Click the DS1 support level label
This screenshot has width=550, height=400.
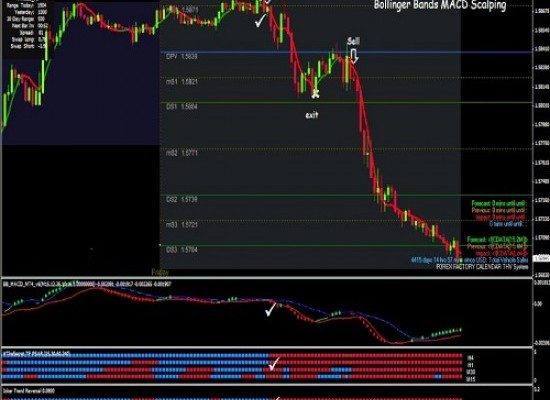(x=182, y=107)
